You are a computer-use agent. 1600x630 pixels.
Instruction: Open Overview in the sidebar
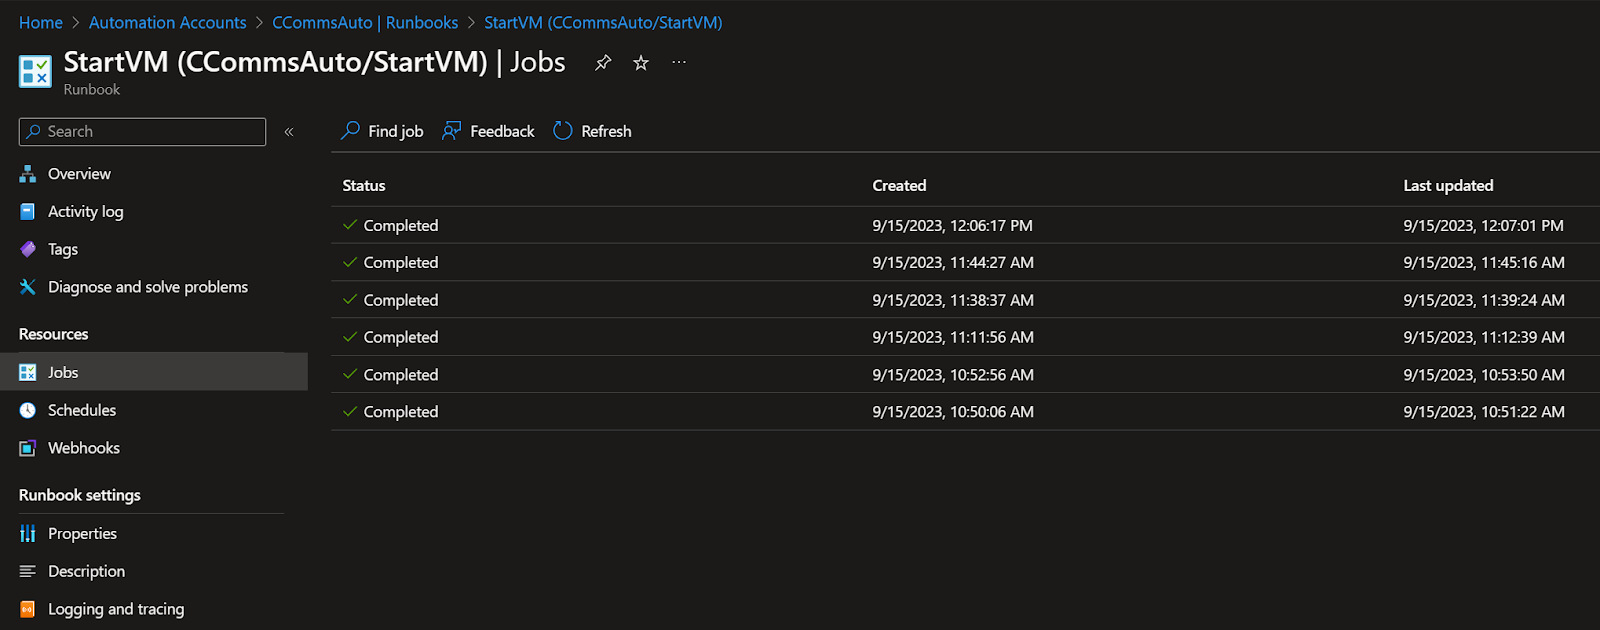tap(79, 174)
